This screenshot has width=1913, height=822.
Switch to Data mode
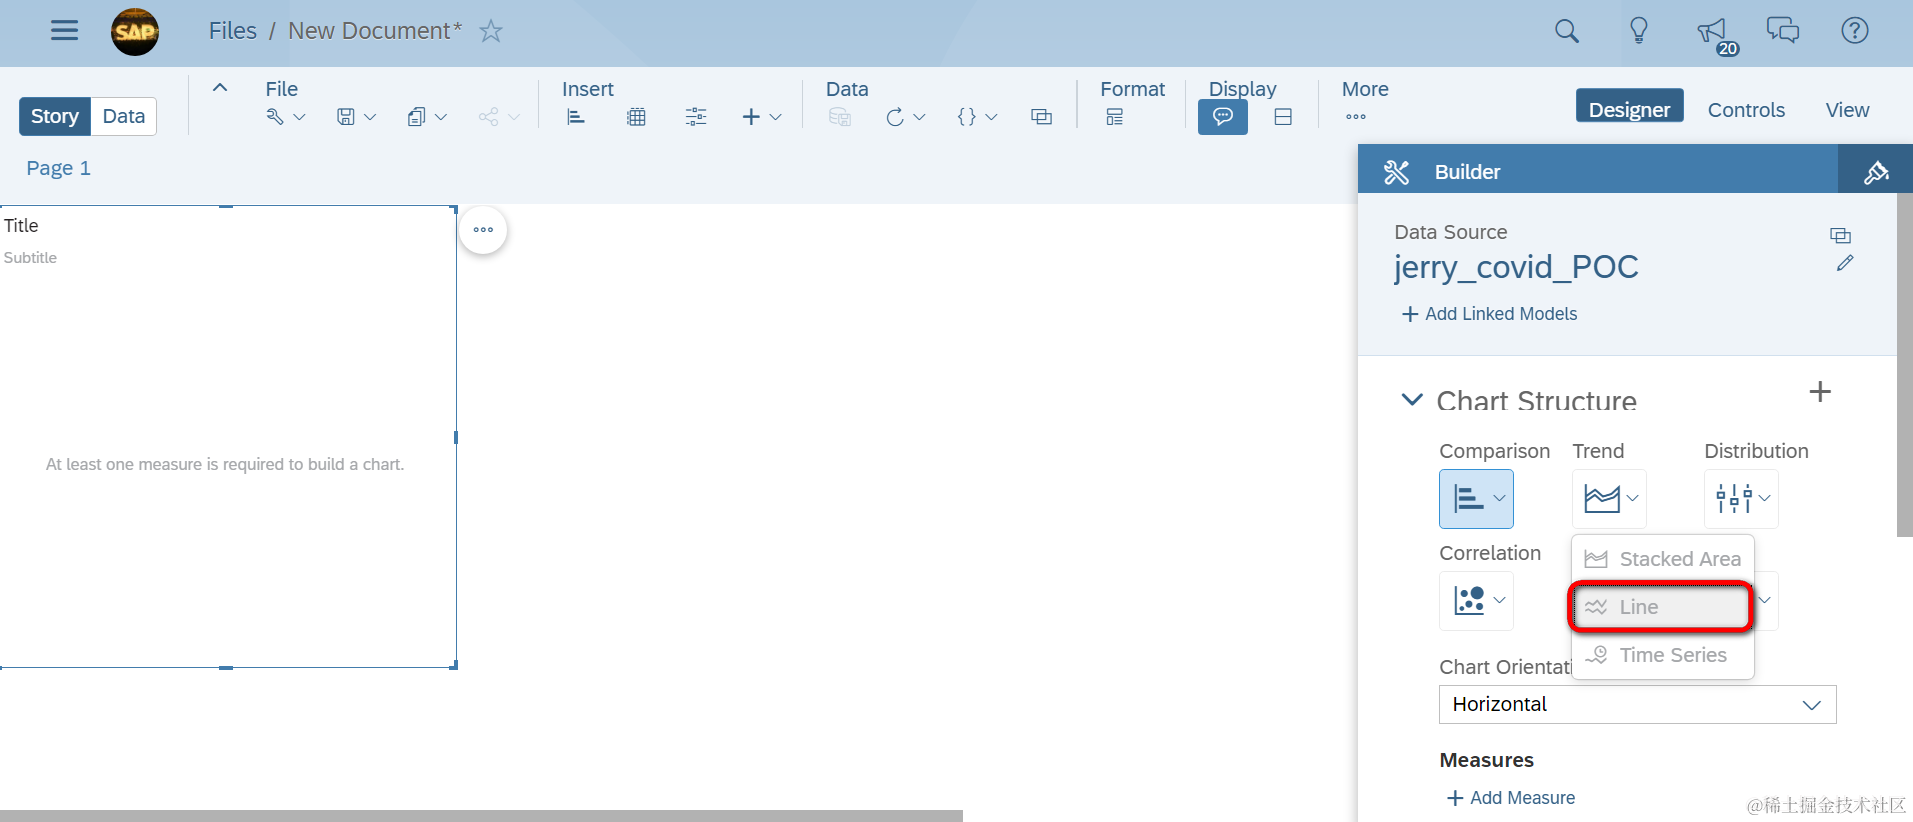[124, 116]
